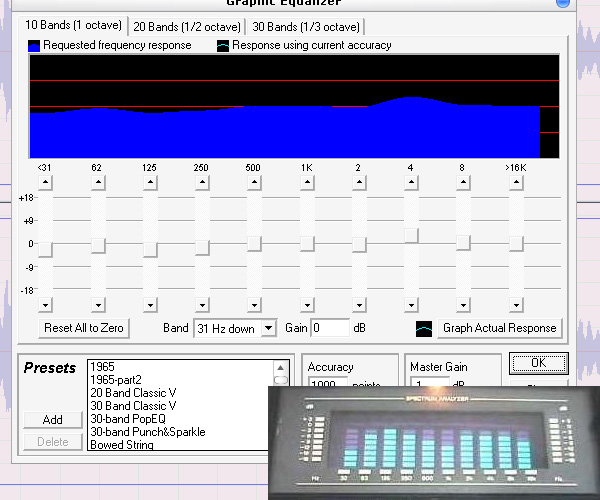This screenshot has height=500, width=600.
Task: Open the Band dropdown showing 31 Hz down
Action: pyautogui.click(x=235, y=328)
